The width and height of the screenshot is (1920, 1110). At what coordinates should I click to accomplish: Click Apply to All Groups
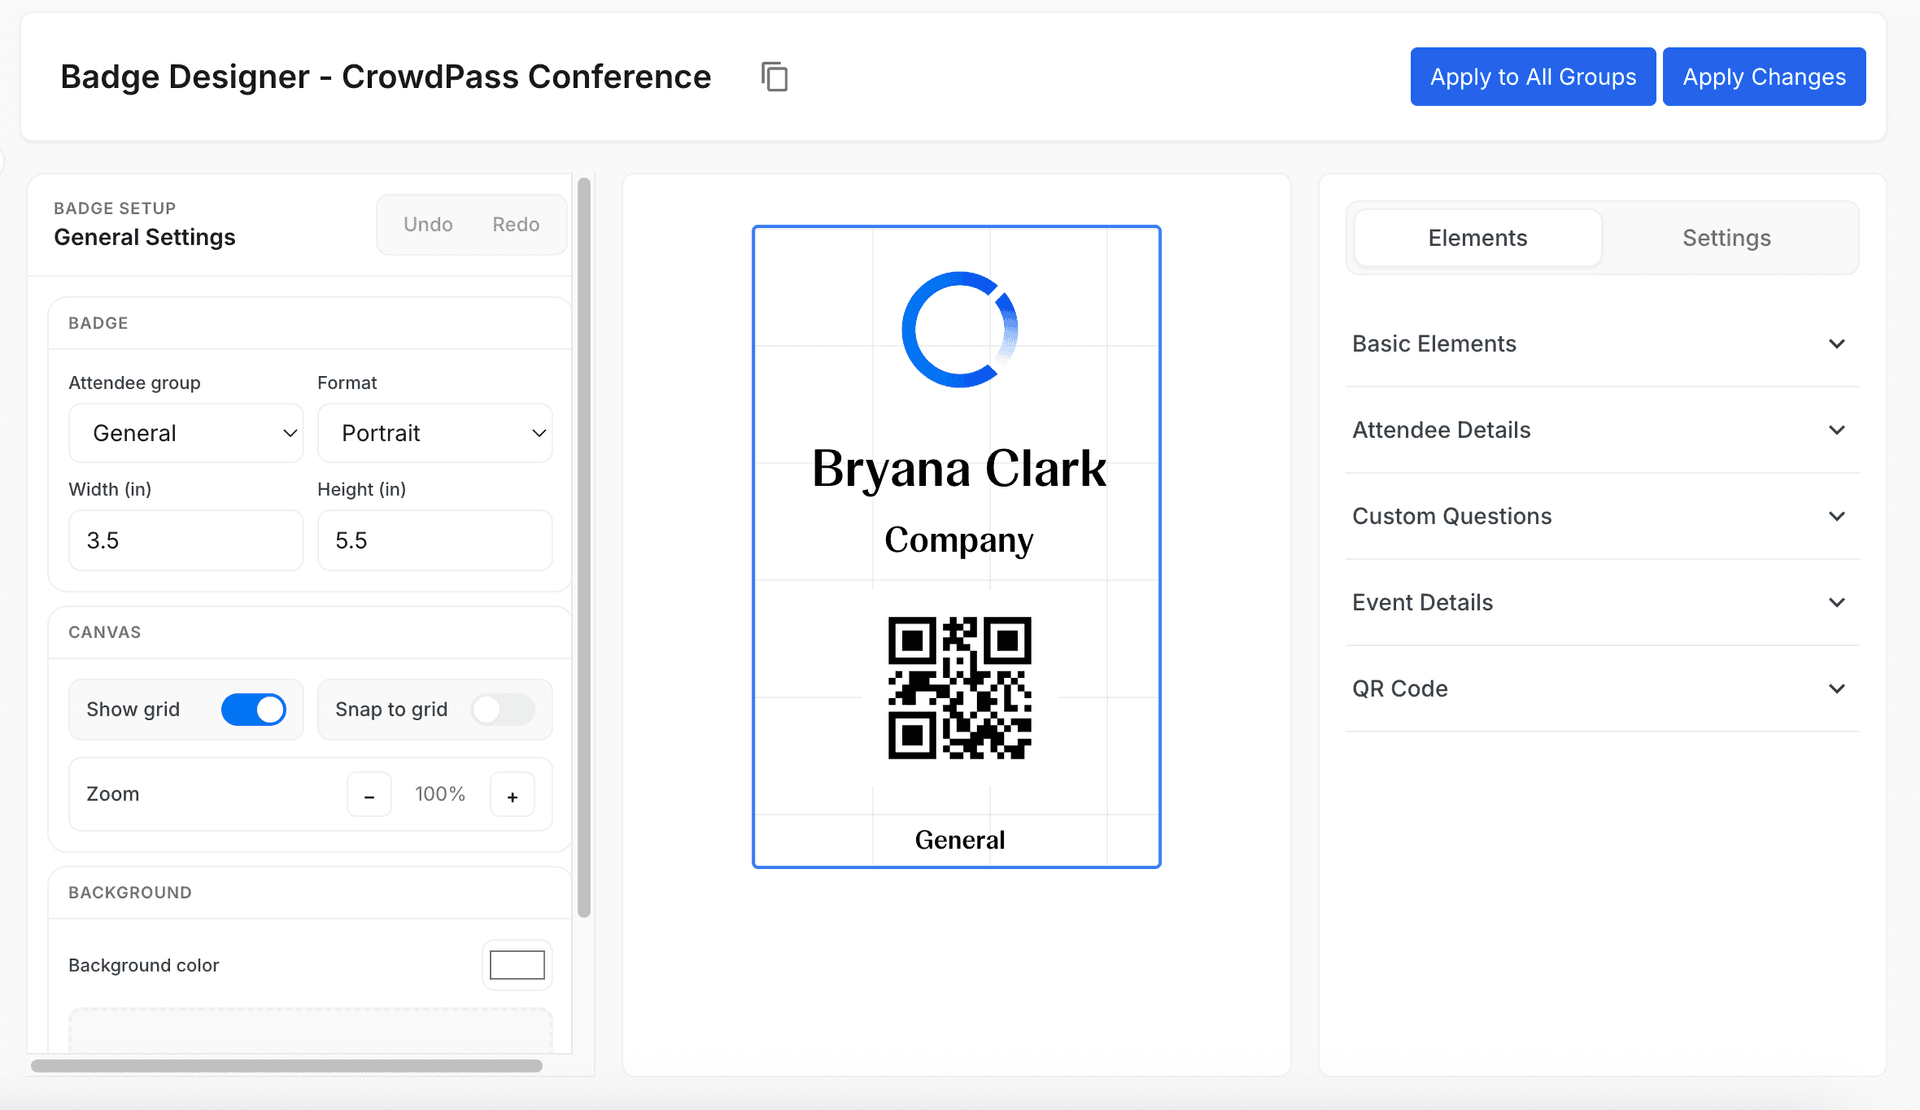click(1532, 76)
